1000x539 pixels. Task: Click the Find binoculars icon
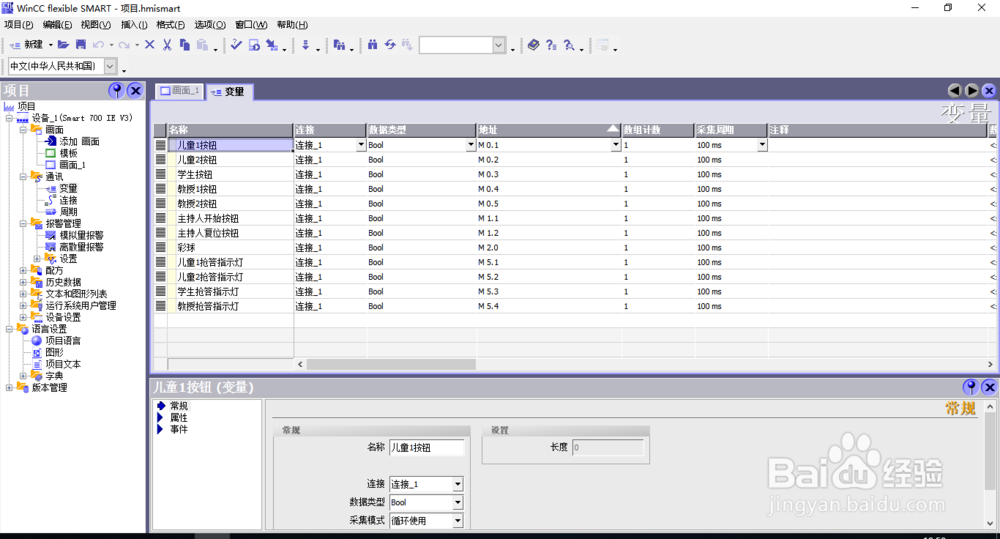[x=372, y=45]
